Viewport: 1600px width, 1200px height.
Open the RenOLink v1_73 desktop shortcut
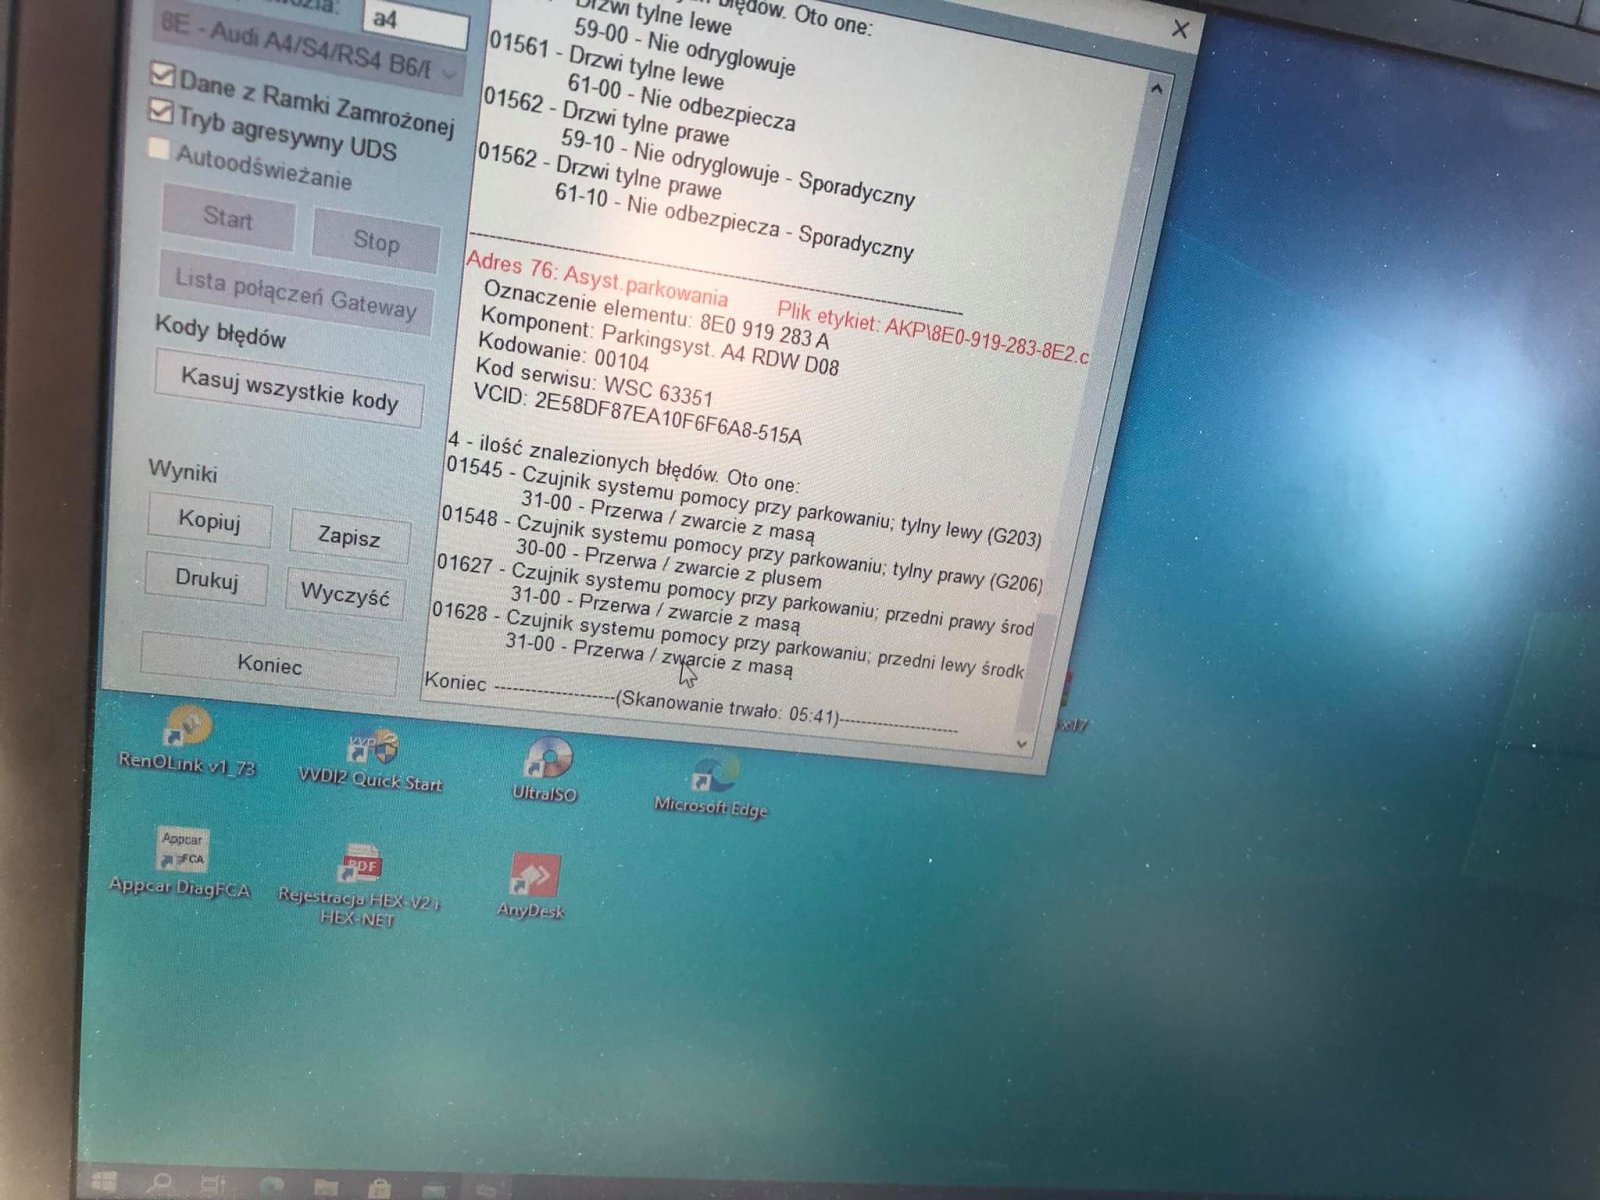click(187, 742)
